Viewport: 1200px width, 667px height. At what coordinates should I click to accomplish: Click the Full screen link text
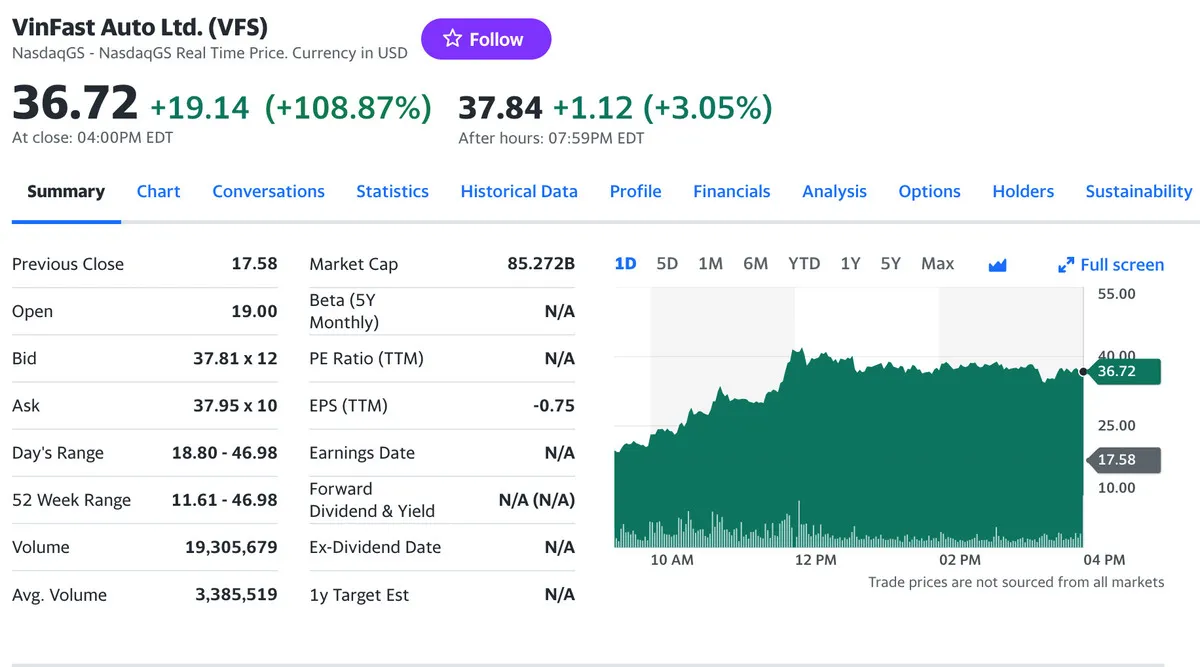tap(1122, 265)
